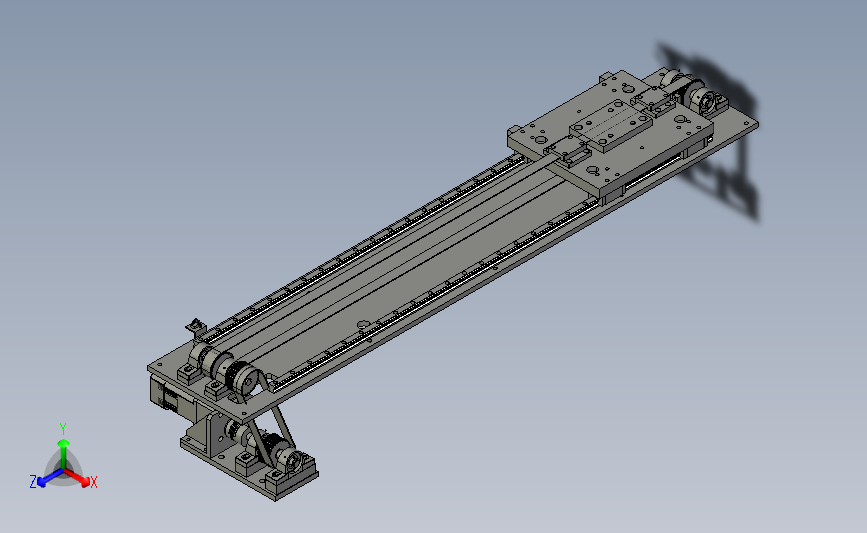
Task: Select the upper timing pulley at the left end
Action: click(x=244, y=380)
